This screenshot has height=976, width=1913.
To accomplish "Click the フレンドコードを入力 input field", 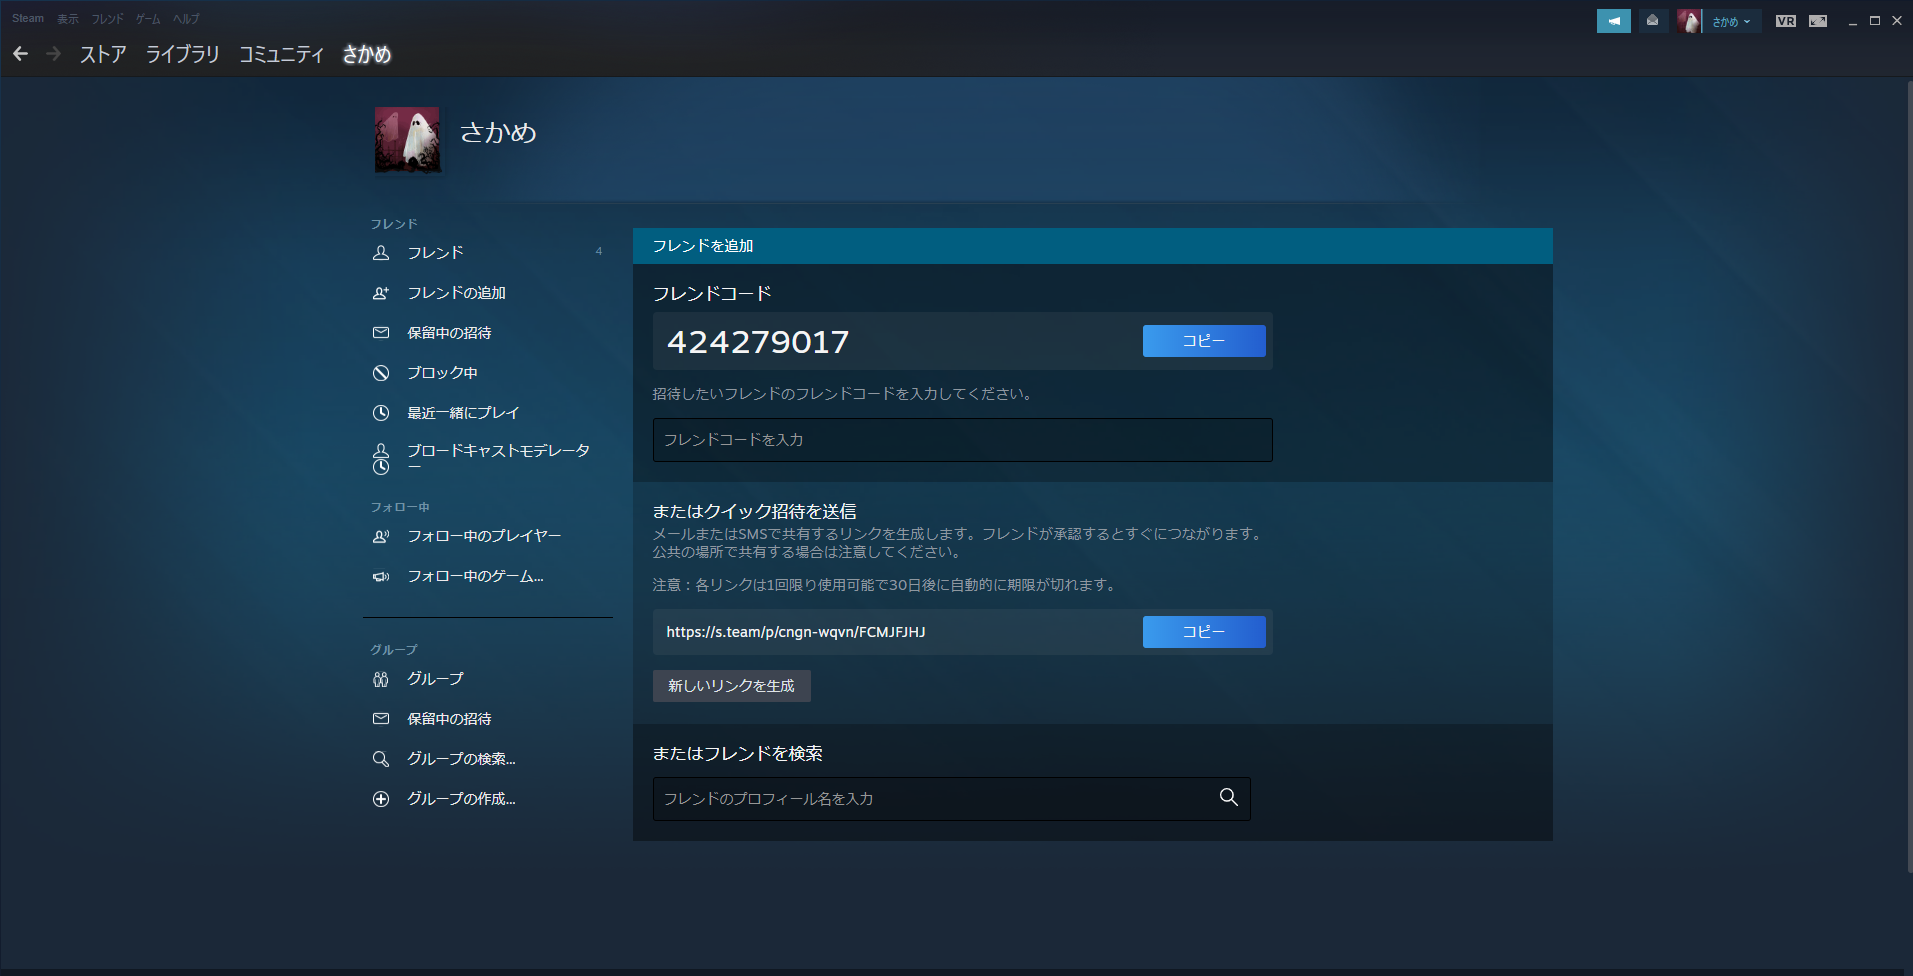I will pos(961,440).
